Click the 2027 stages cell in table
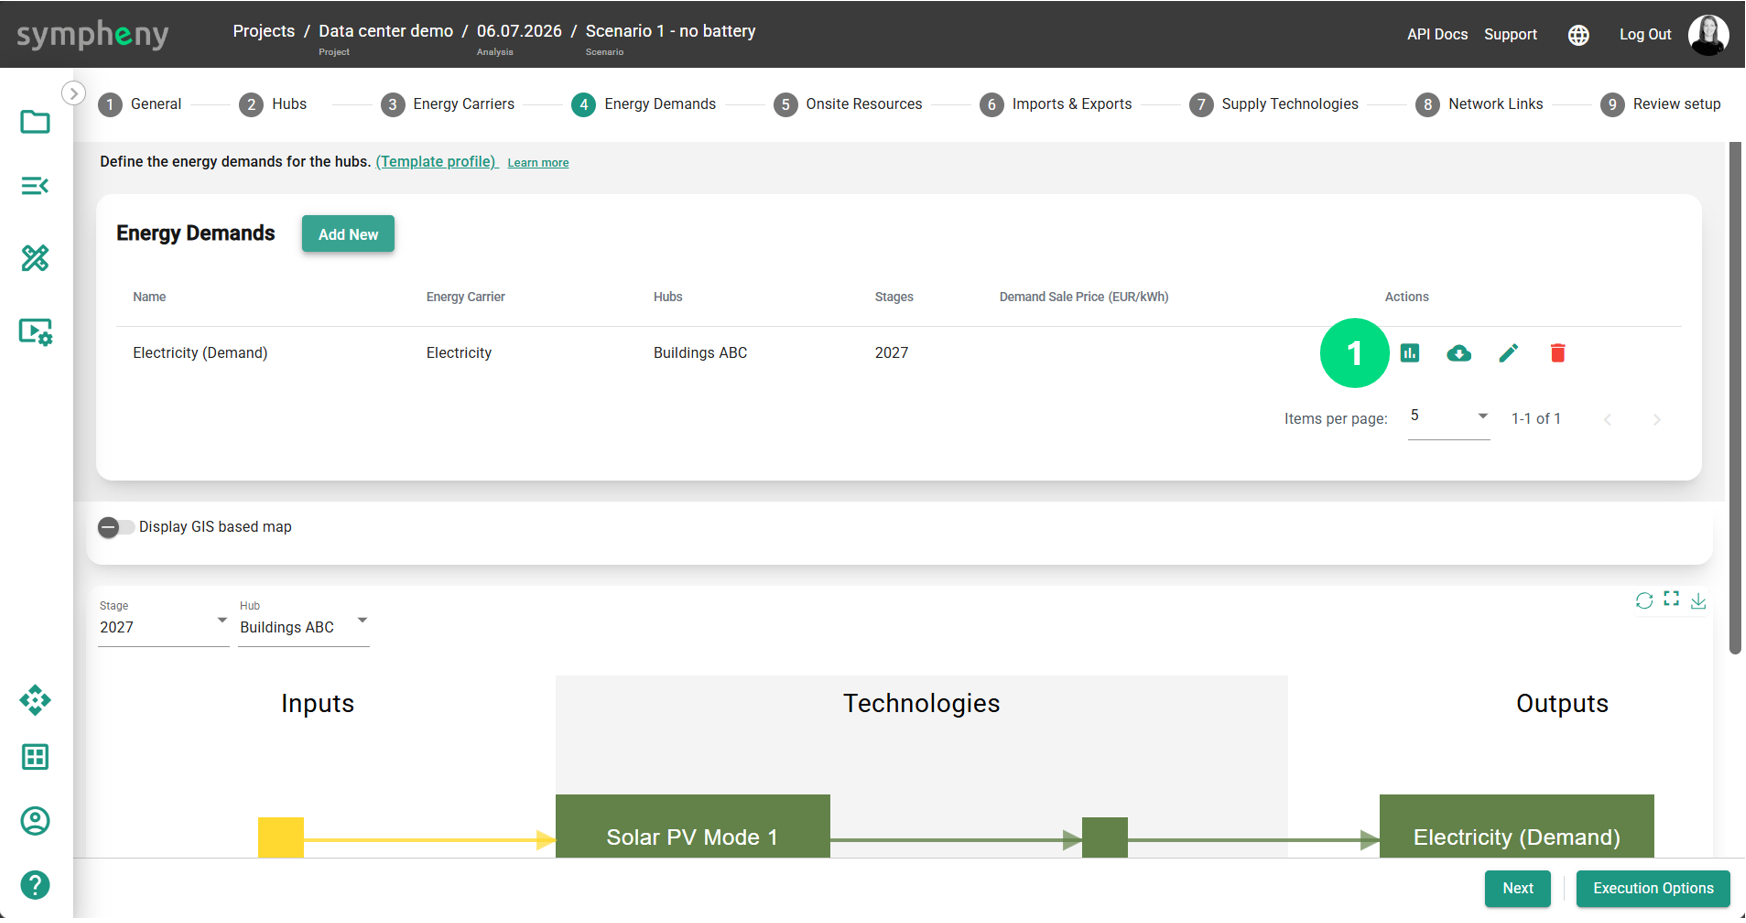 [x=892, y=353]
